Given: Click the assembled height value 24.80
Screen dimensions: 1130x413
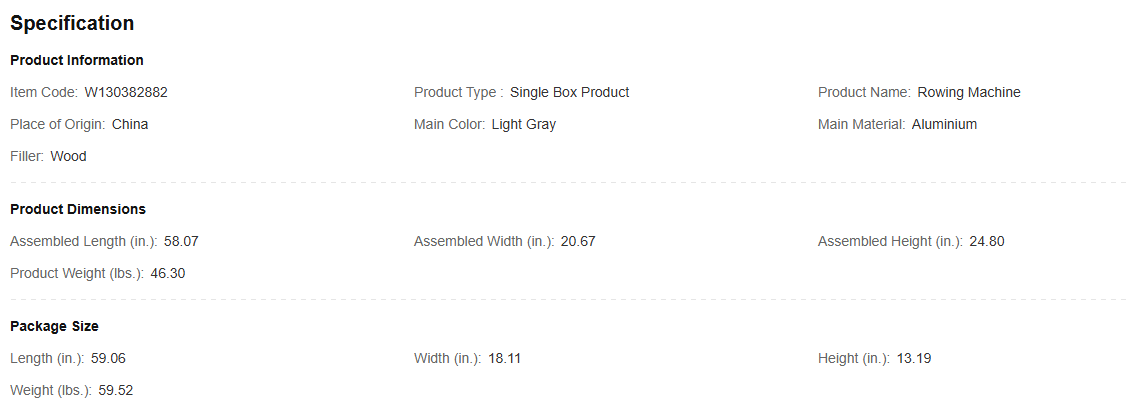Looking at the screenshot, I should (987, 241).
